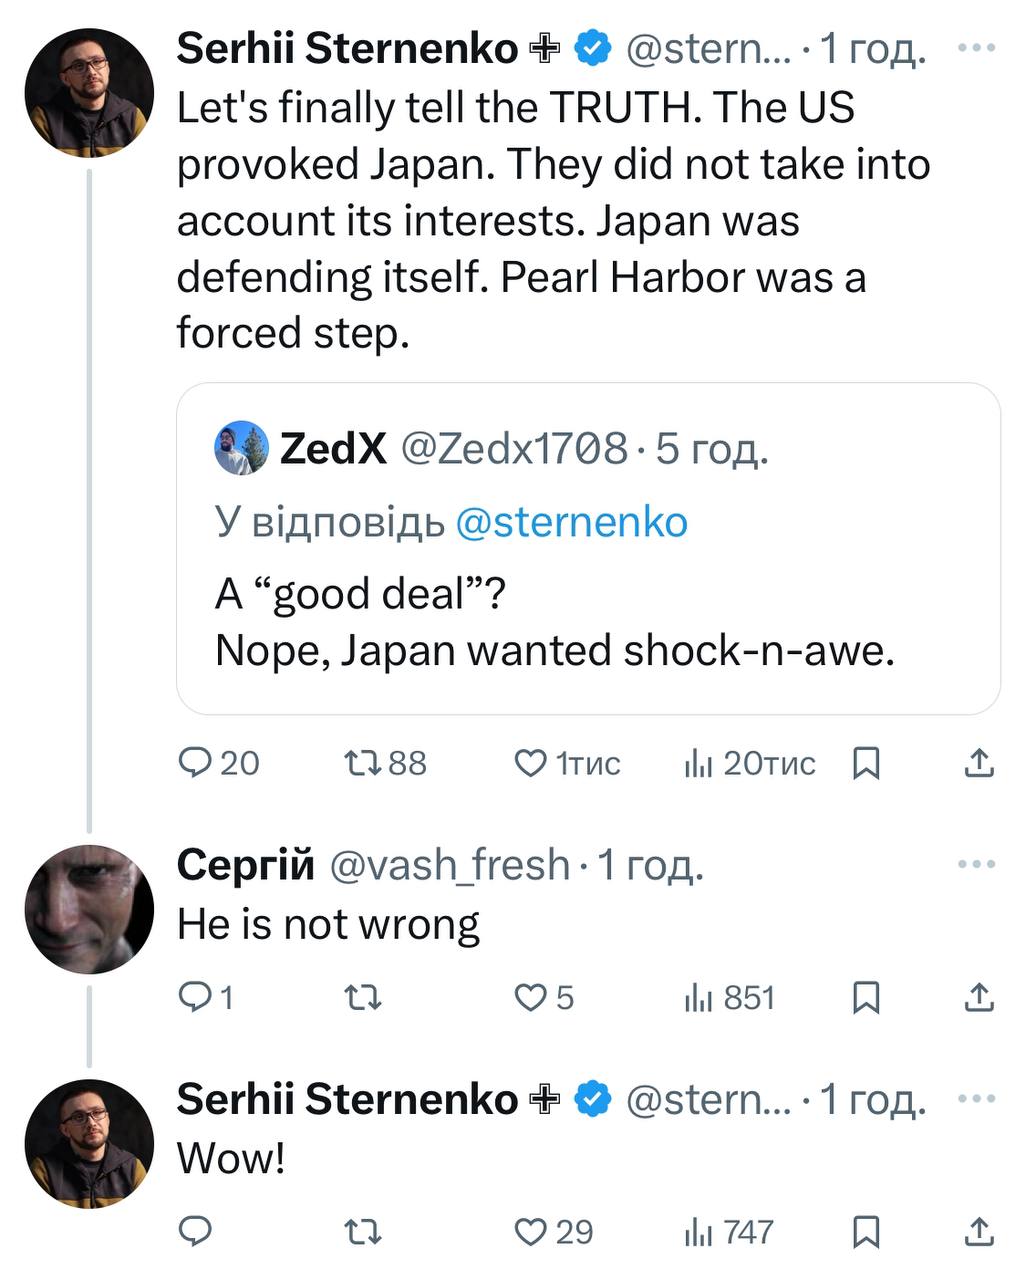Image resolution: width=1026 pixels, height=1280 pixels.
Task: Open more options on the Wow! tweet
Action: (976, 1099)
